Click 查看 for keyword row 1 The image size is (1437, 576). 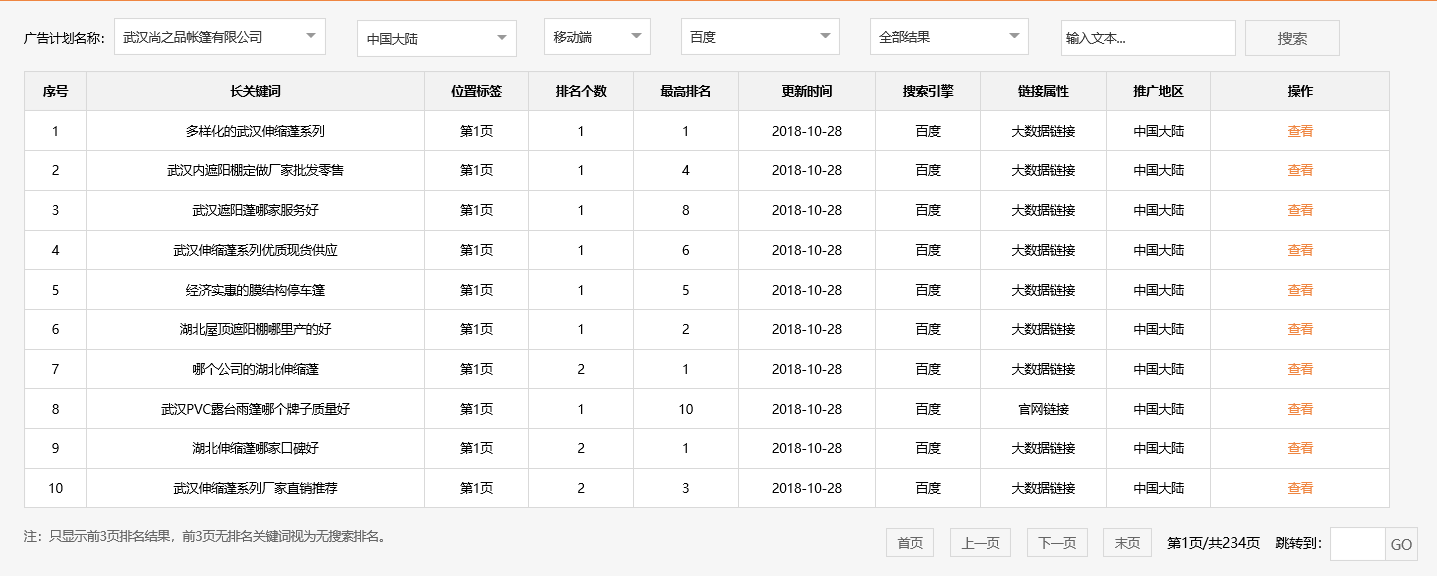1299,131
